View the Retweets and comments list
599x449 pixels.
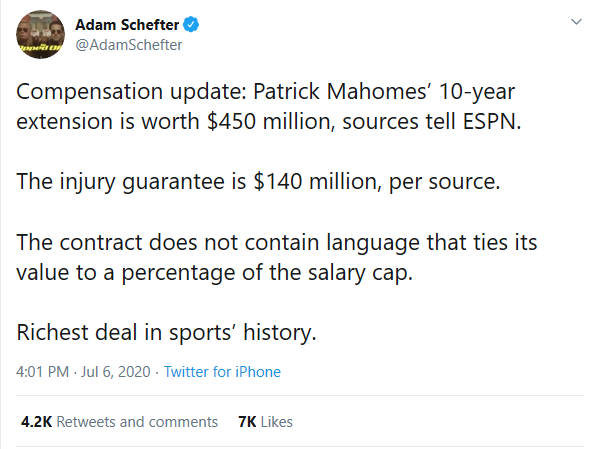click(x=119, y=422)
